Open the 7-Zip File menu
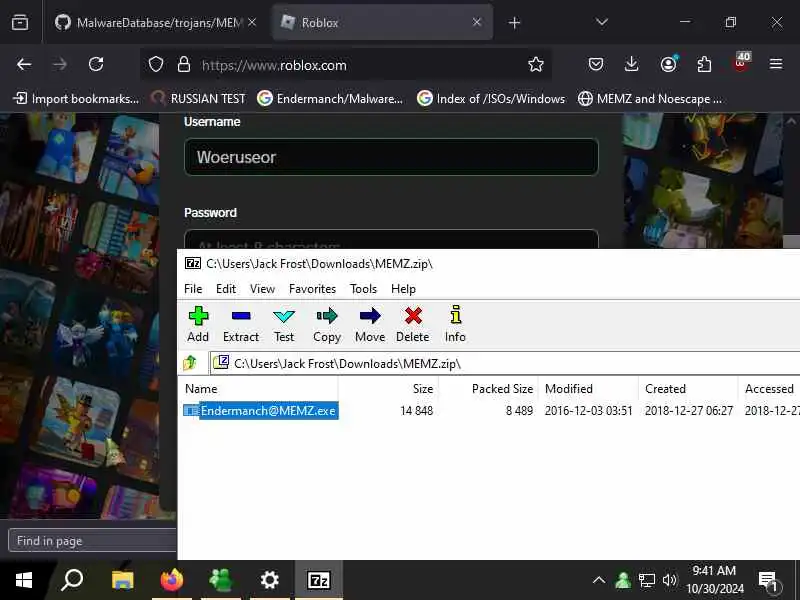 [x=193, y=289]
